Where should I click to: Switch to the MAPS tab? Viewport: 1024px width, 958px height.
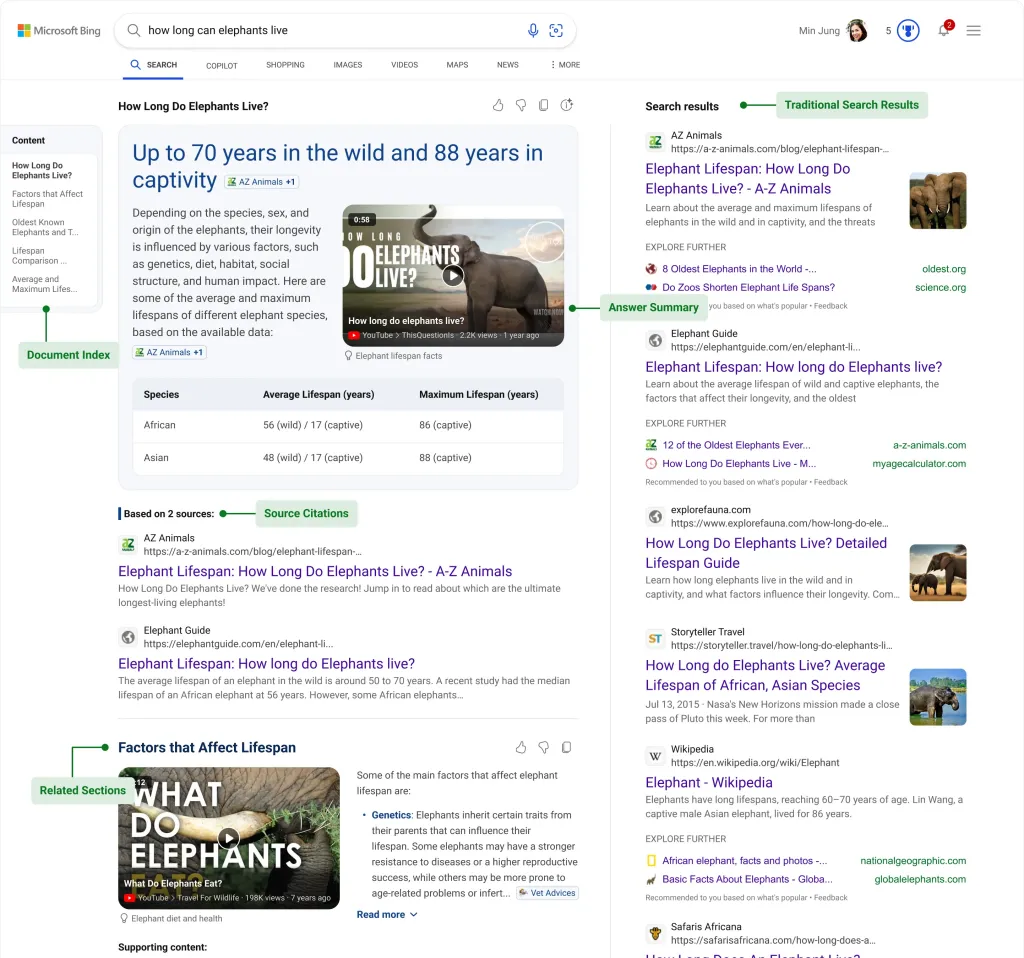coord(457,65)
